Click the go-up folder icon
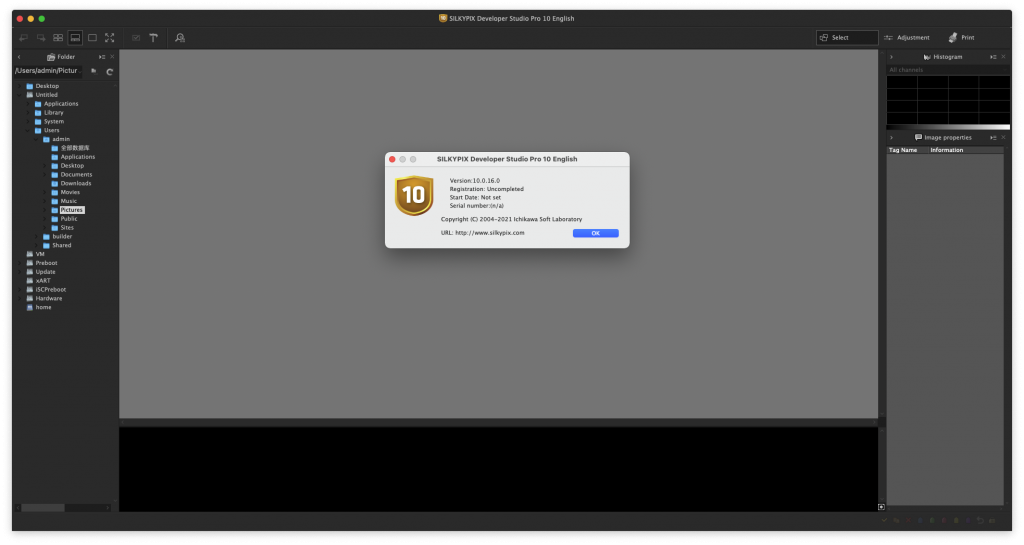1024x545 pixels. click(x=94, y=71)
